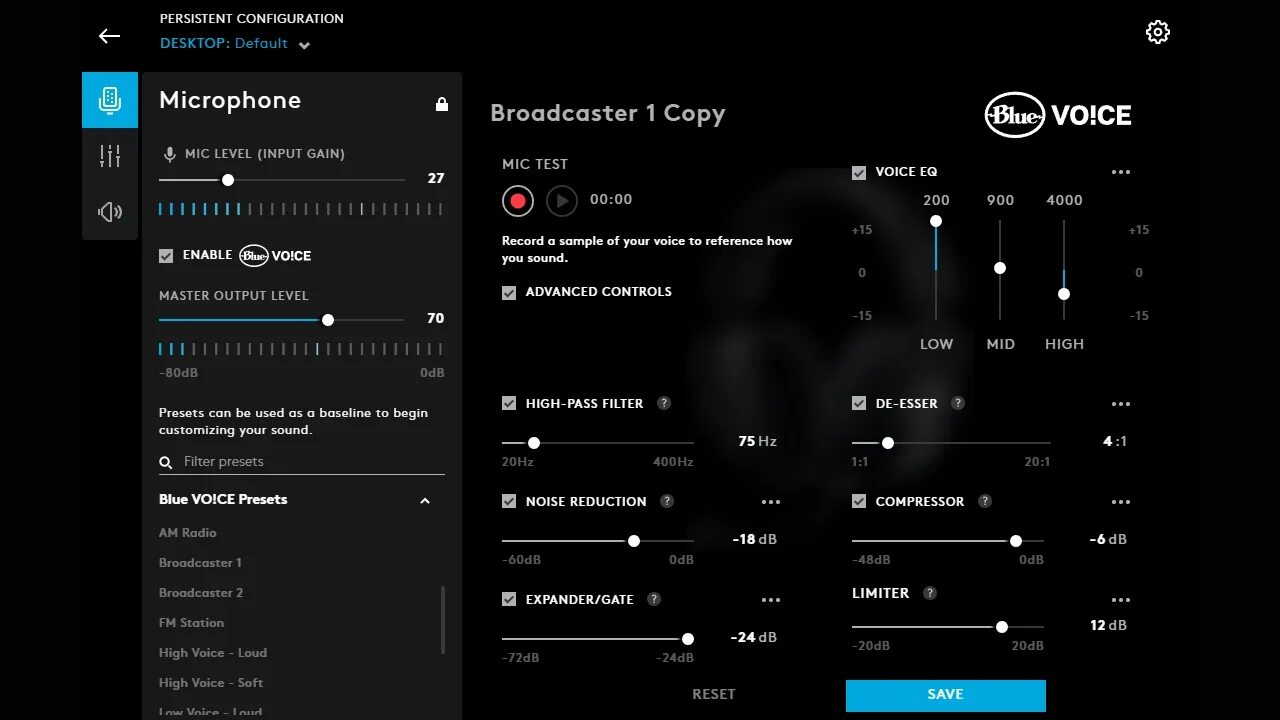Select the Broadcaster 1 preset

[200, 563]
